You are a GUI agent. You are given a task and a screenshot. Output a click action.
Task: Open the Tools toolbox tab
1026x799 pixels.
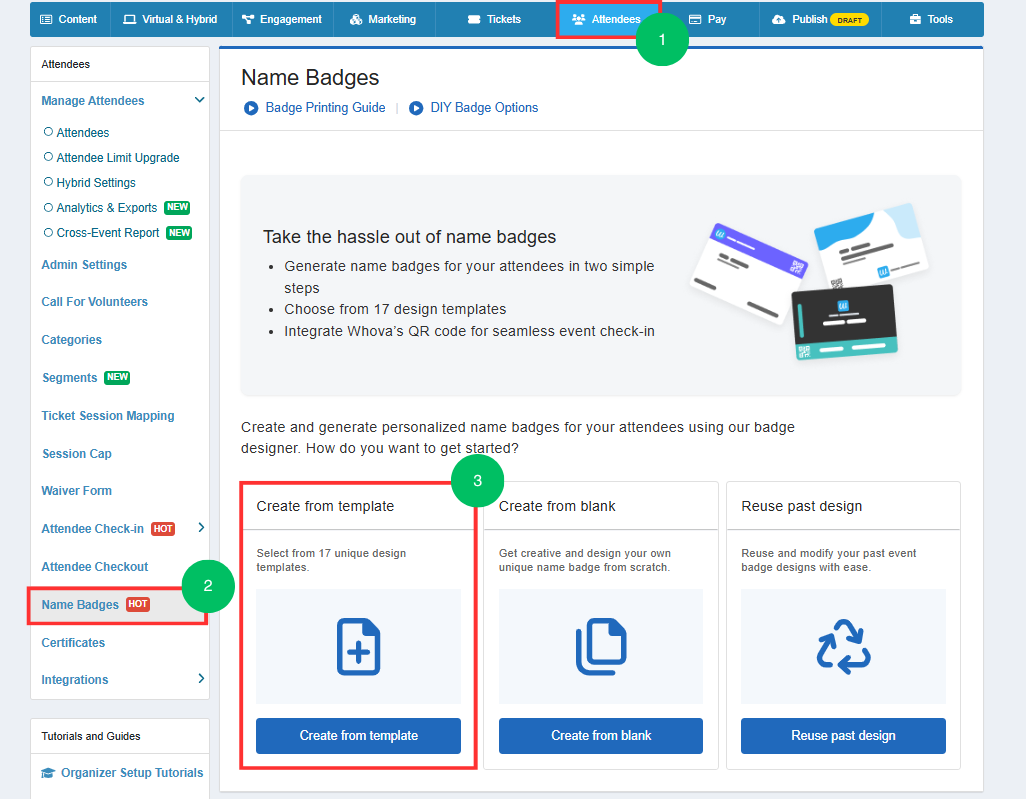click(x=930, y=19)
